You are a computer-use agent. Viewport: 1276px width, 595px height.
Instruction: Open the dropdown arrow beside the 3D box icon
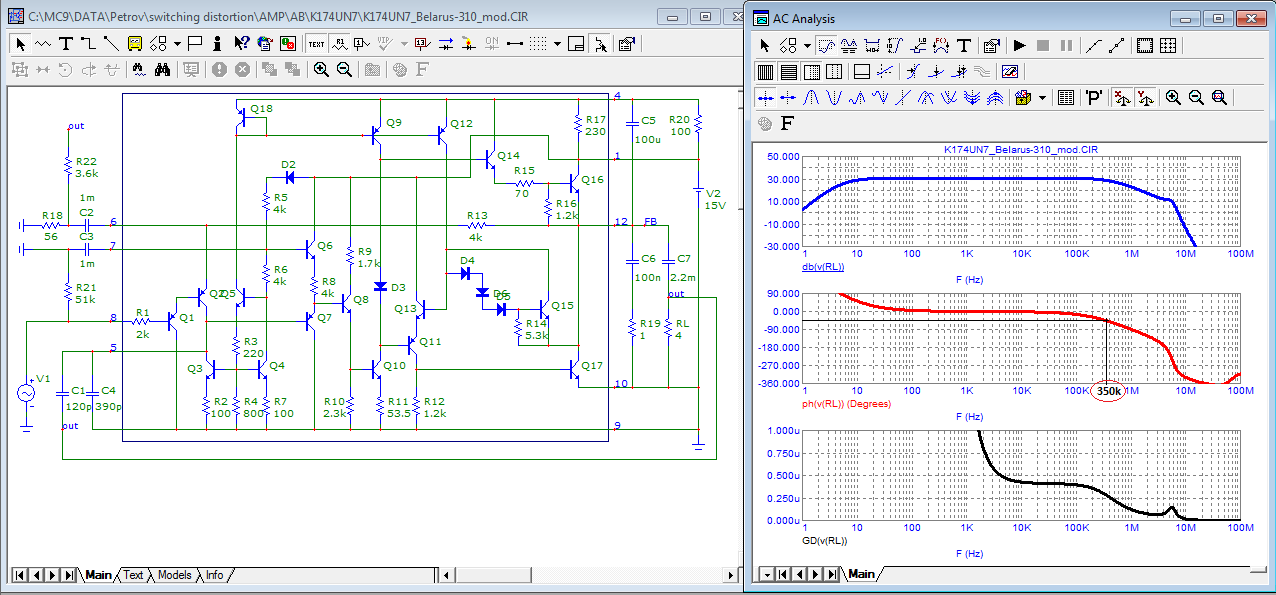(1042, 98)
